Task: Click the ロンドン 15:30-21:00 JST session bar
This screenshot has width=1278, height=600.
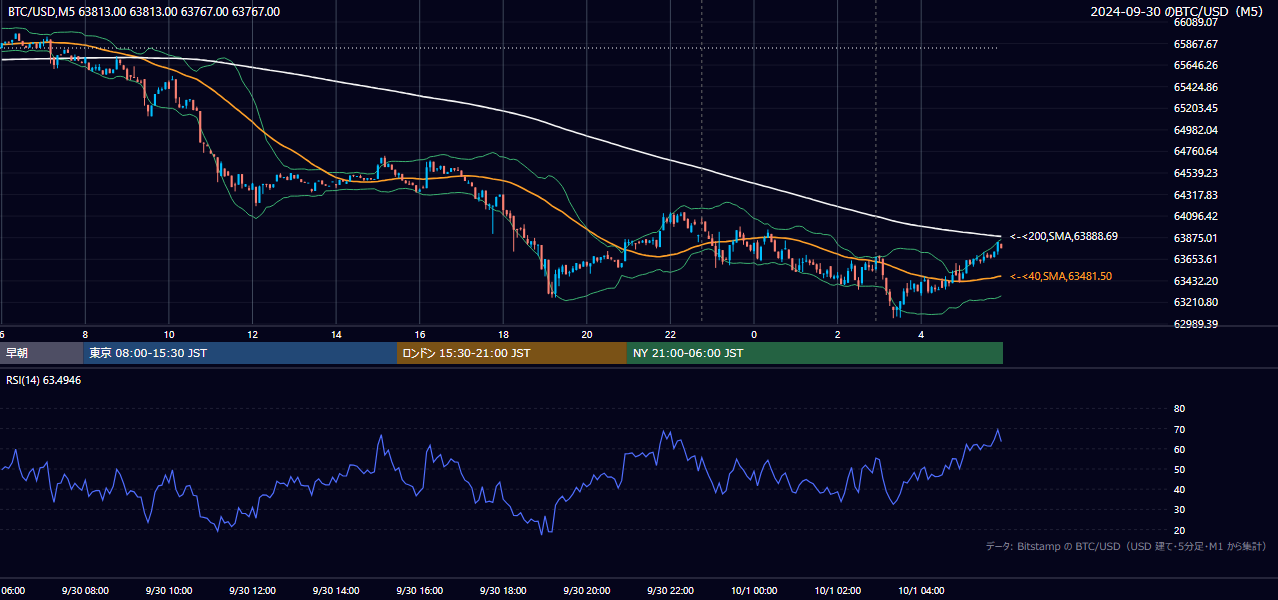Action: (x=512, y=353)
